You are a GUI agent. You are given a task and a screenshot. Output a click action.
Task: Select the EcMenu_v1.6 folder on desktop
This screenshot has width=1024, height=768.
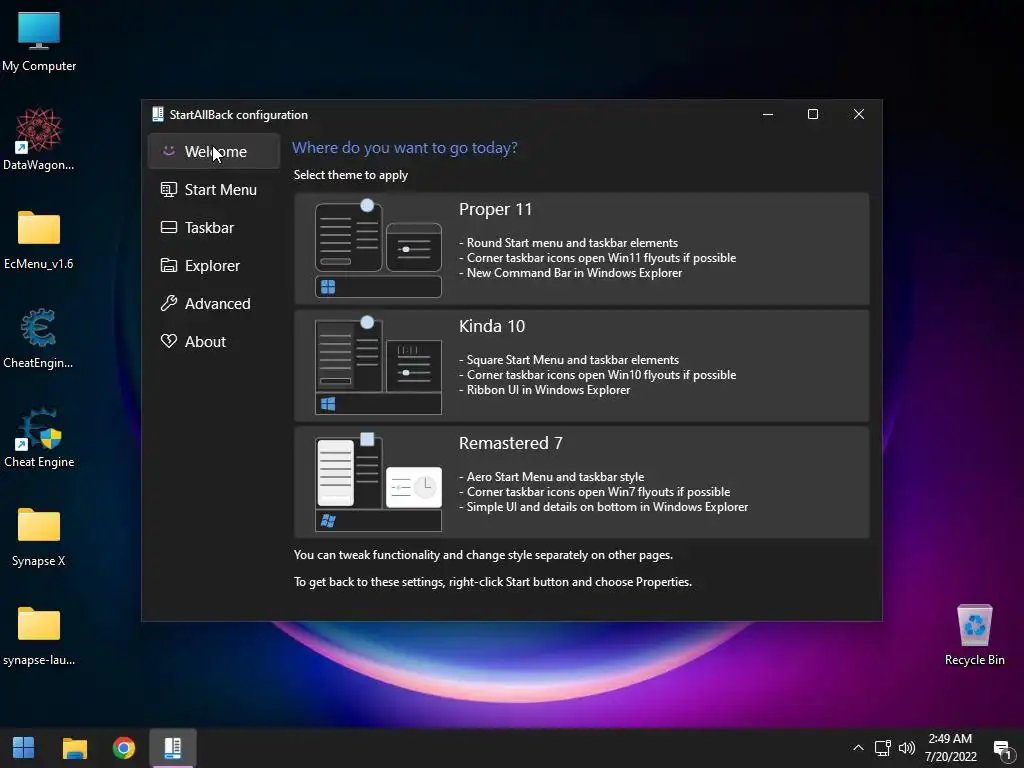(x=39, y=239)
